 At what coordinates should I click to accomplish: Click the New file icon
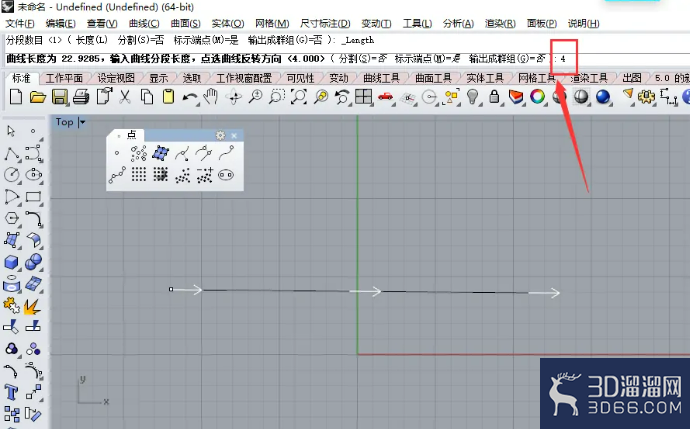16,96
